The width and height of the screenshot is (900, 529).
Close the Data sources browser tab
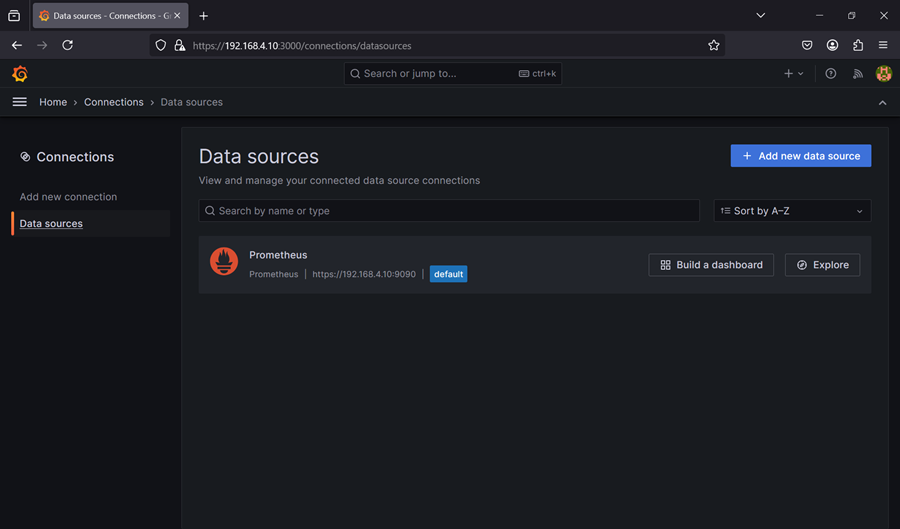(177, 15)
